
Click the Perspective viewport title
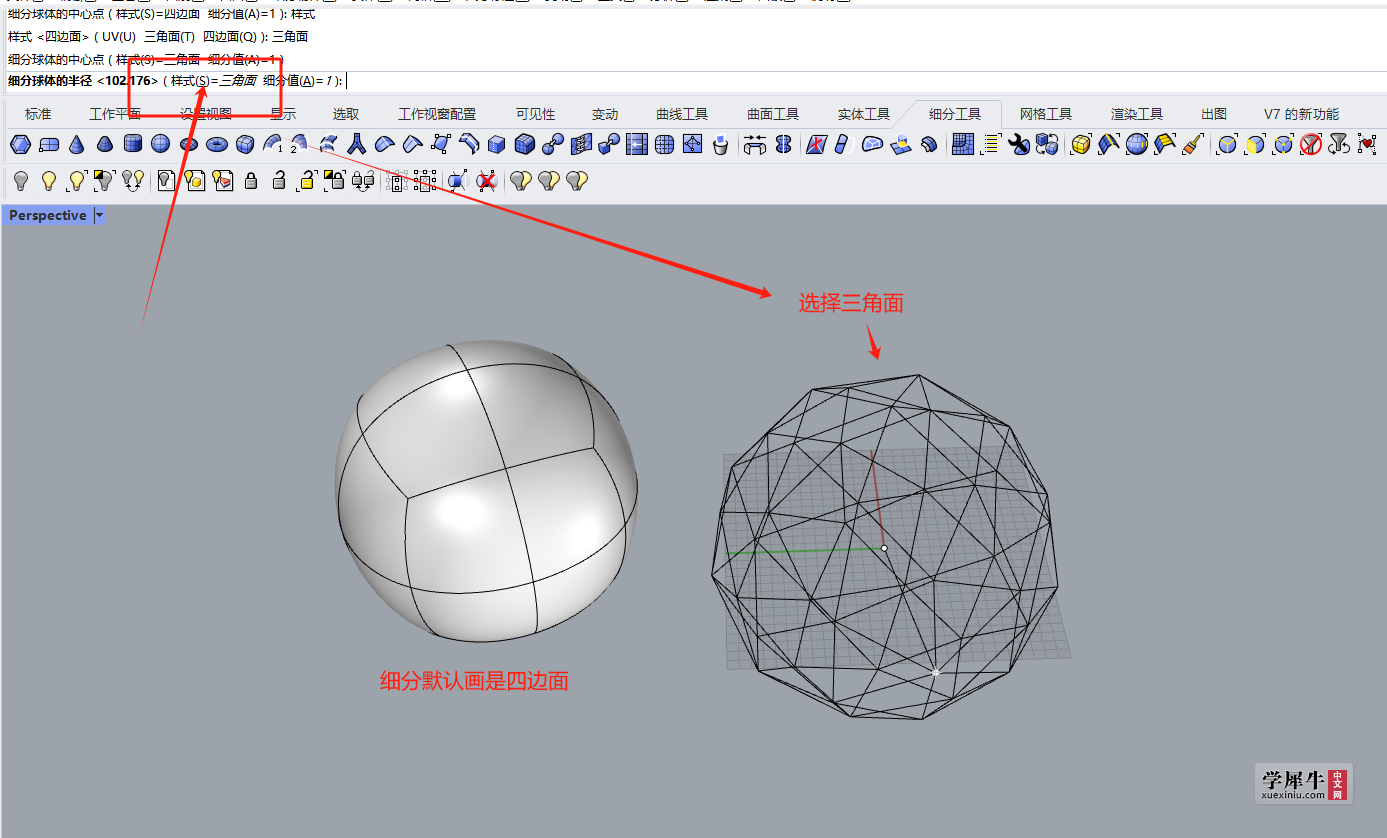(x=48, y=216)
